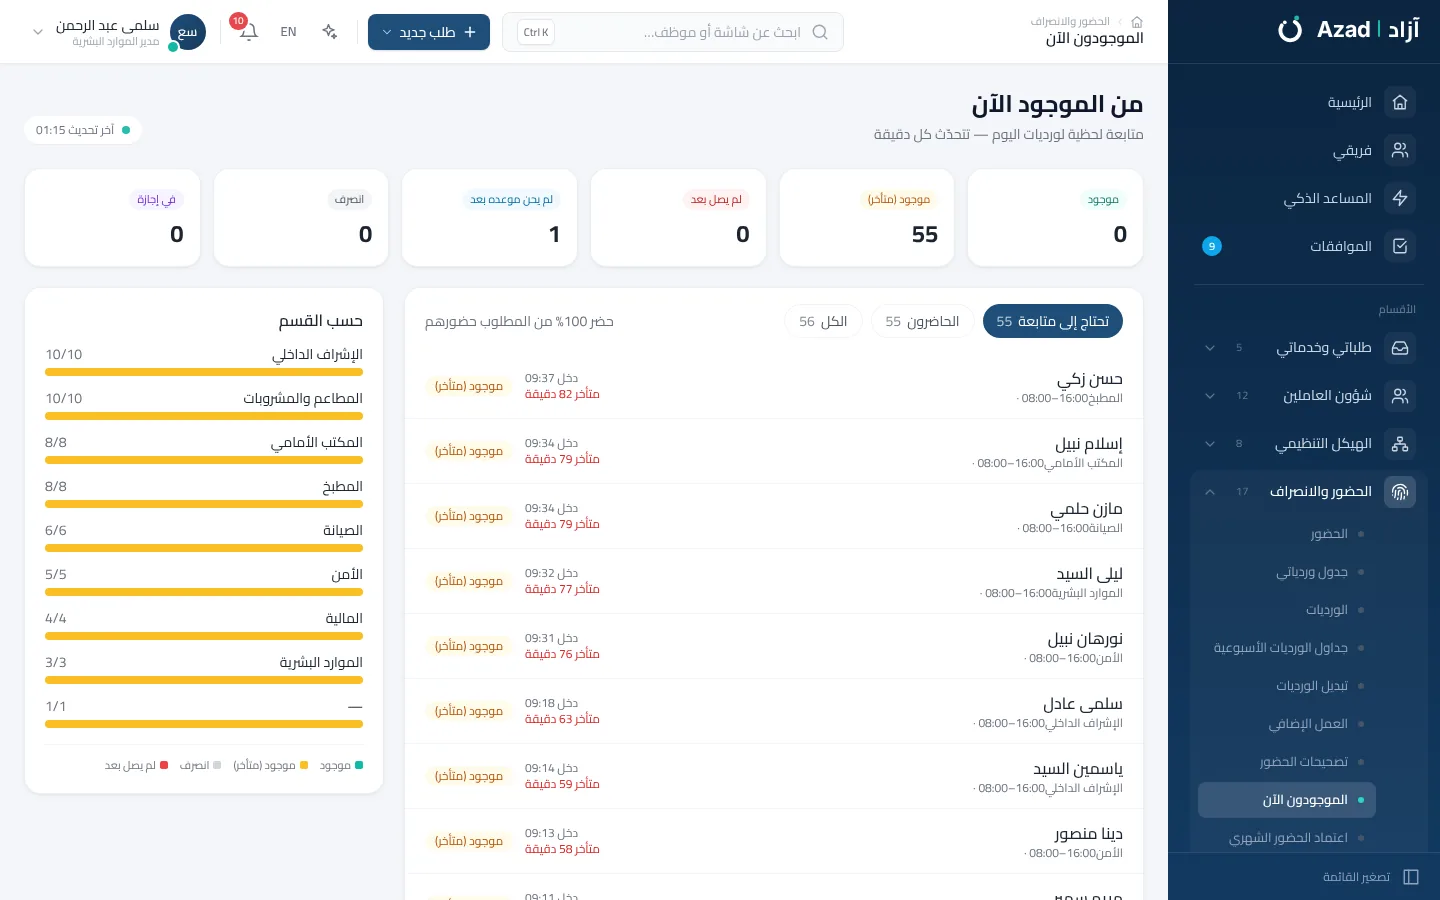Click the user avatar with initials سع
The image size is (1440, 900).
(x=188, y=32)
